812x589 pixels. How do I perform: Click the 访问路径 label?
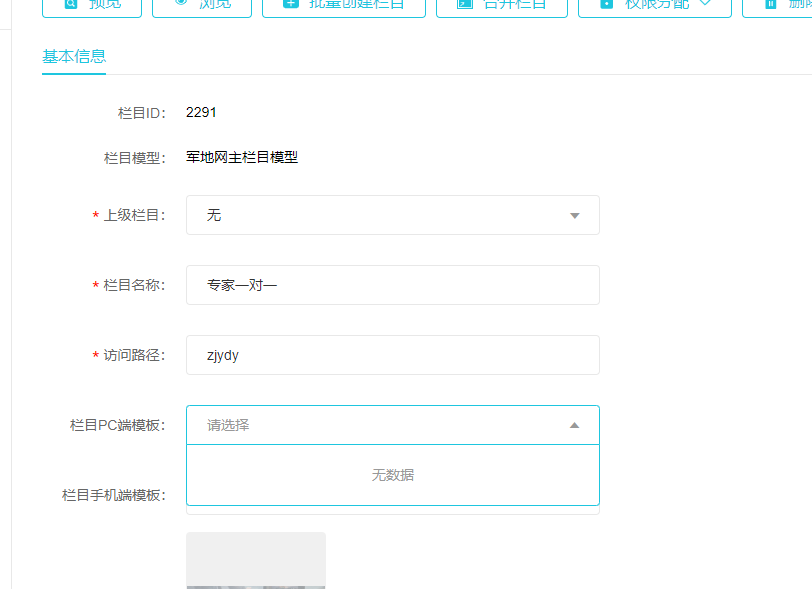134,355
